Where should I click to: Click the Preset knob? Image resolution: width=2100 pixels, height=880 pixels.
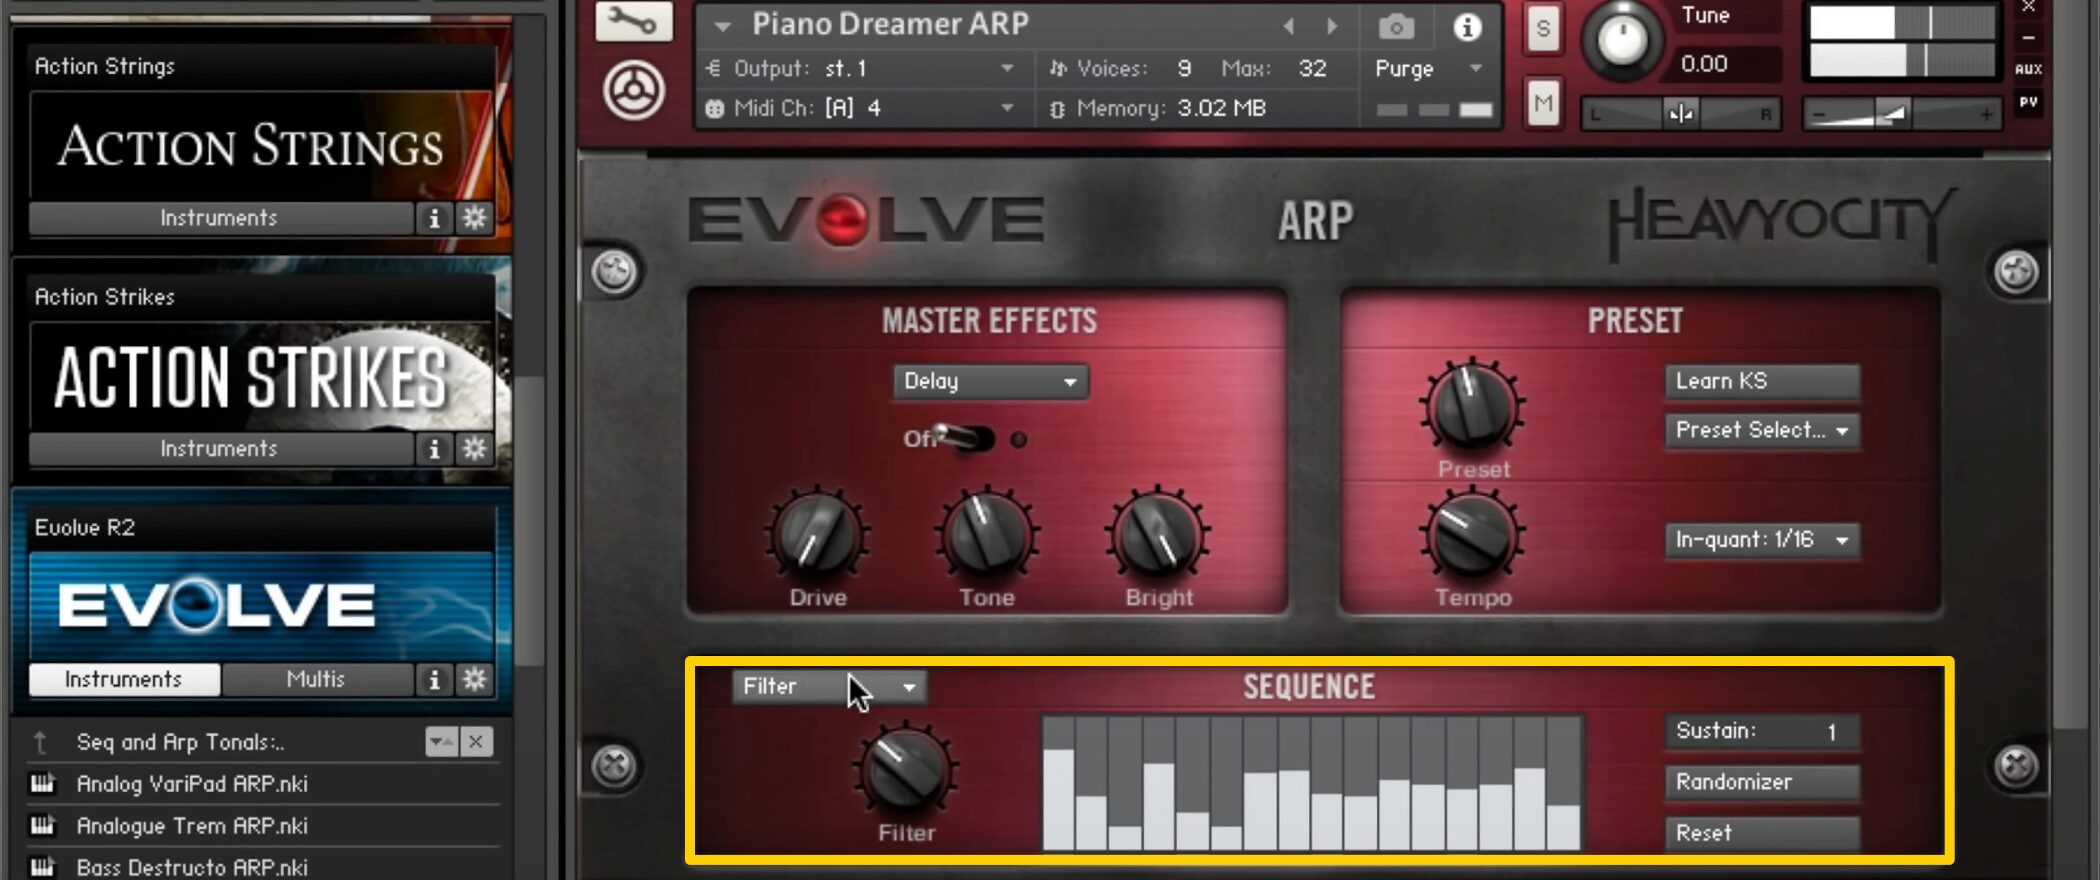coord(1472,406)
